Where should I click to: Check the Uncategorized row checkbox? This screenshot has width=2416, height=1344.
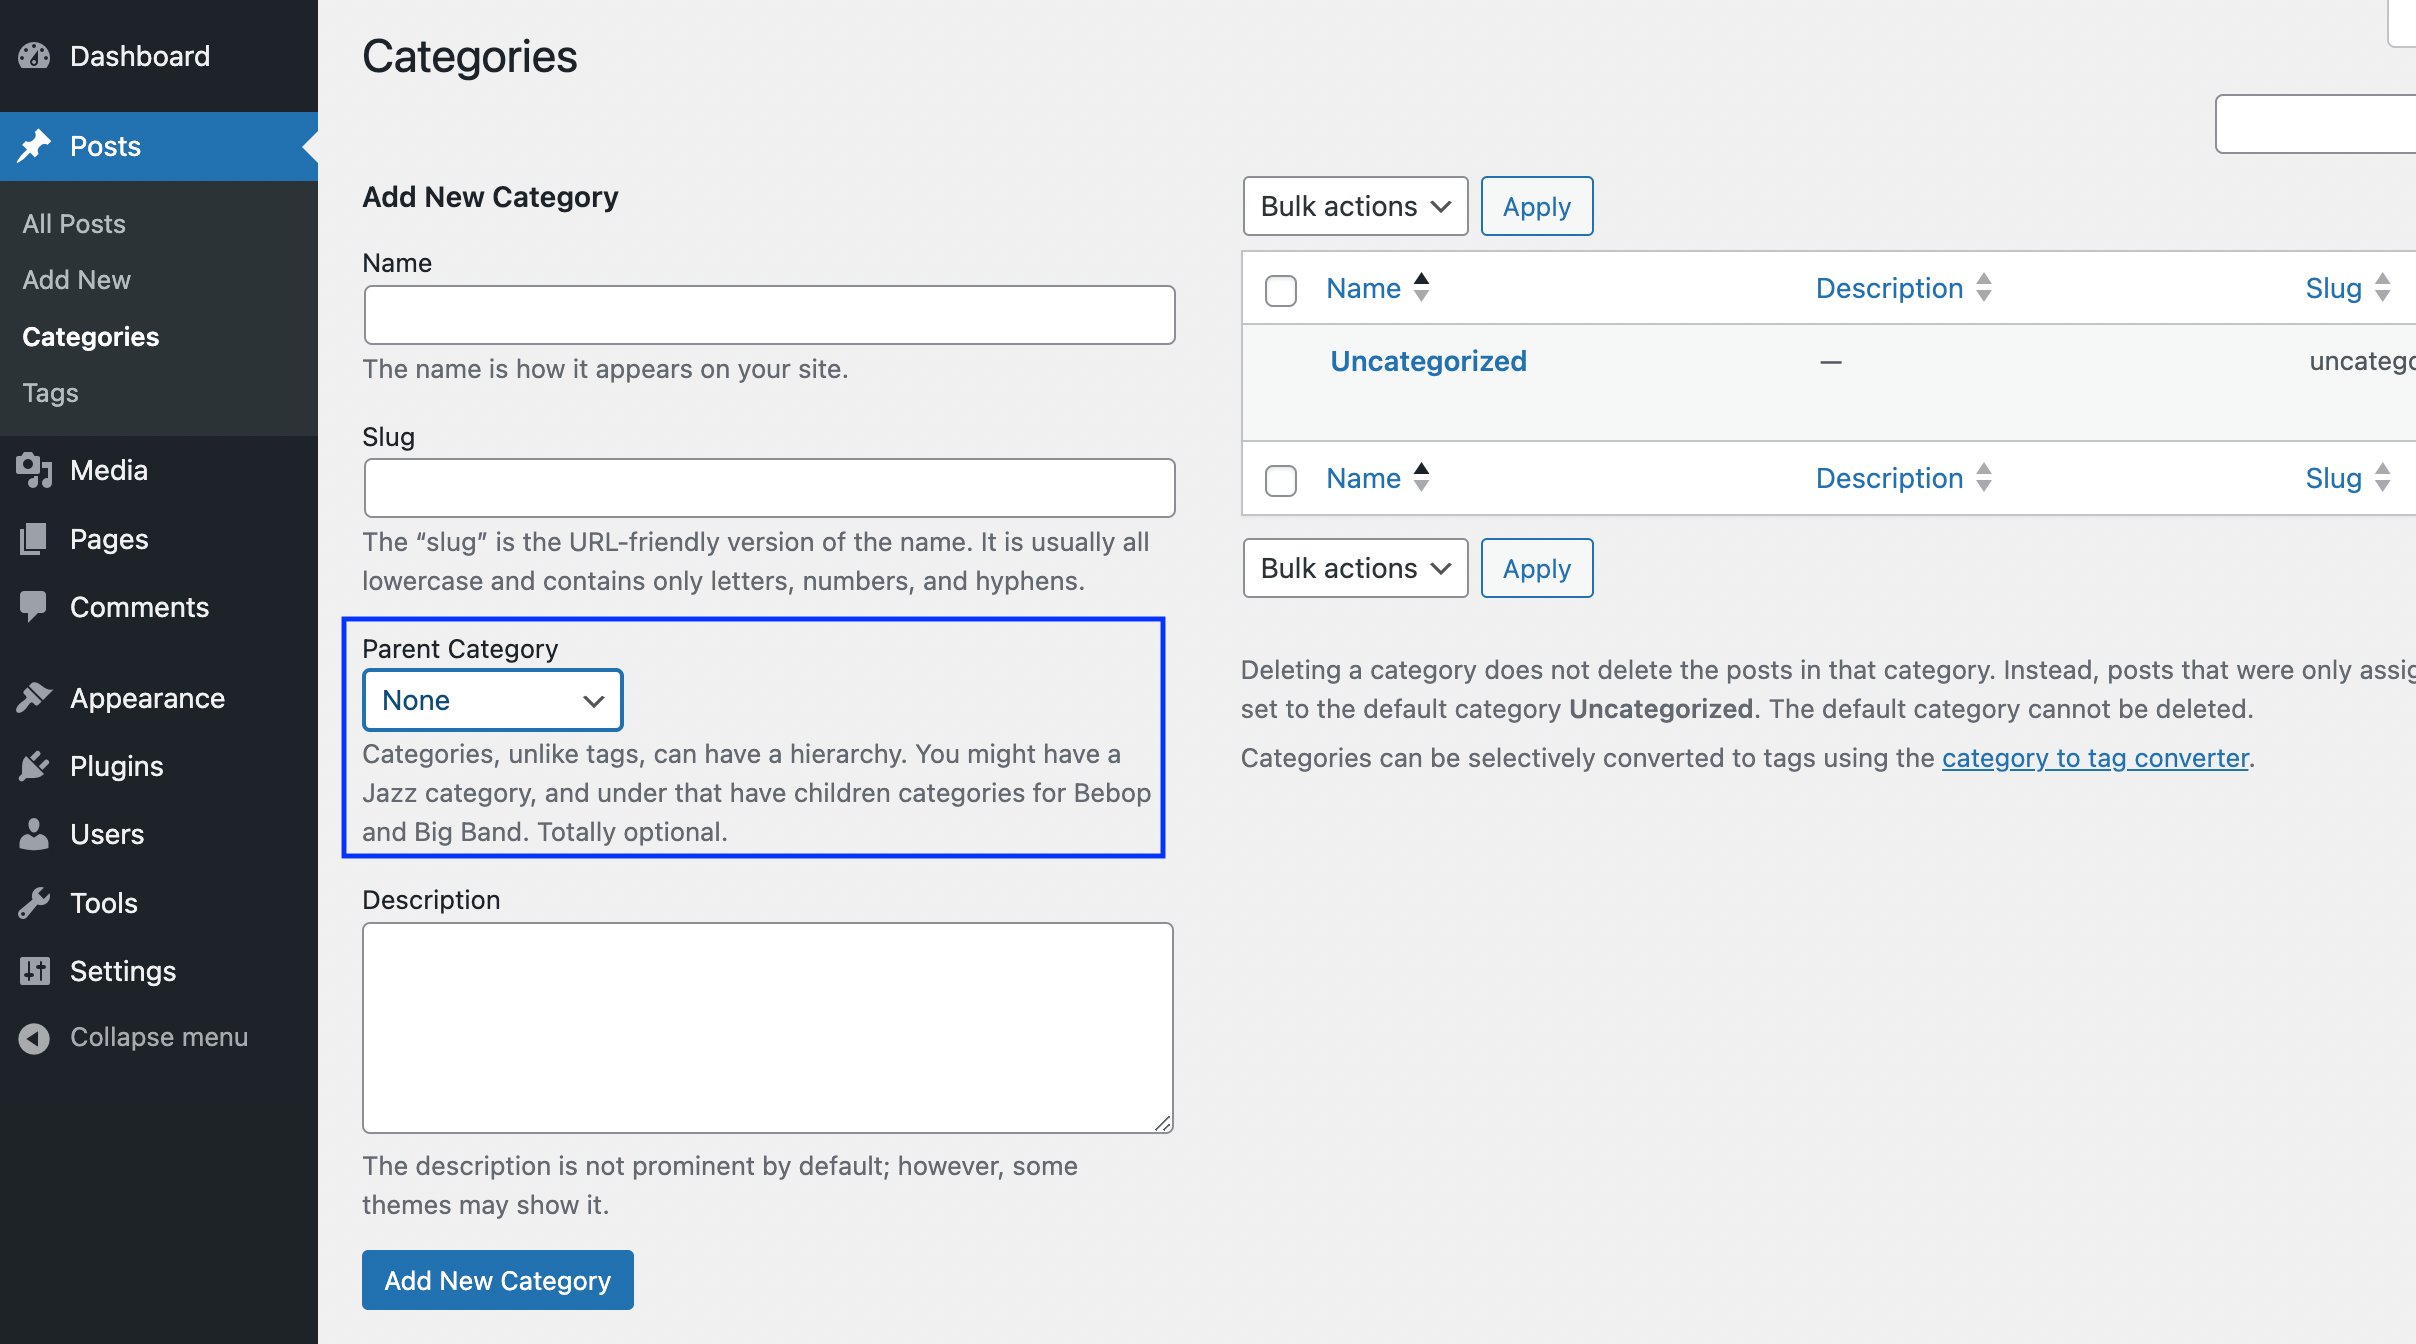[x=1279, y=361]
